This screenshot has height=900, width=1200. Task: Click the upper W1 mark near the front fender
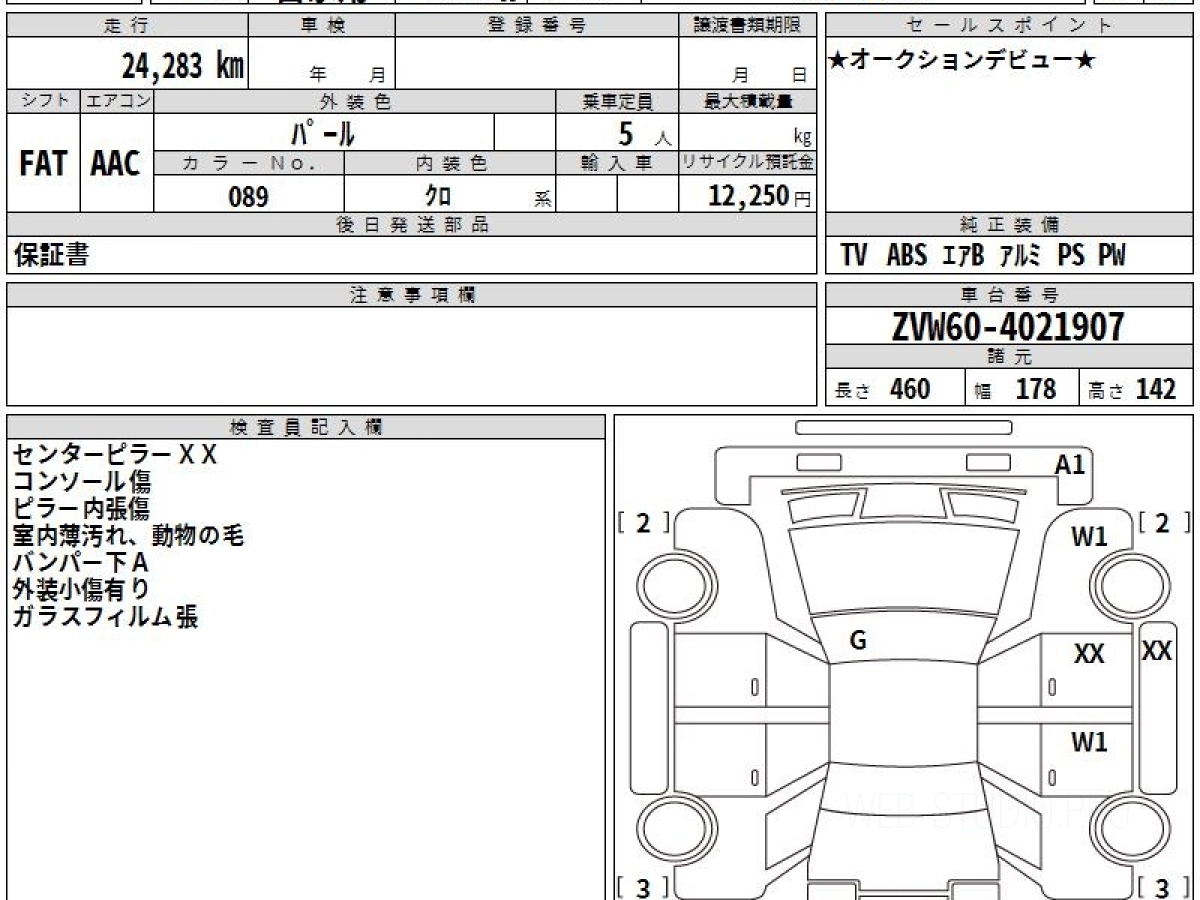point(1089,538)
